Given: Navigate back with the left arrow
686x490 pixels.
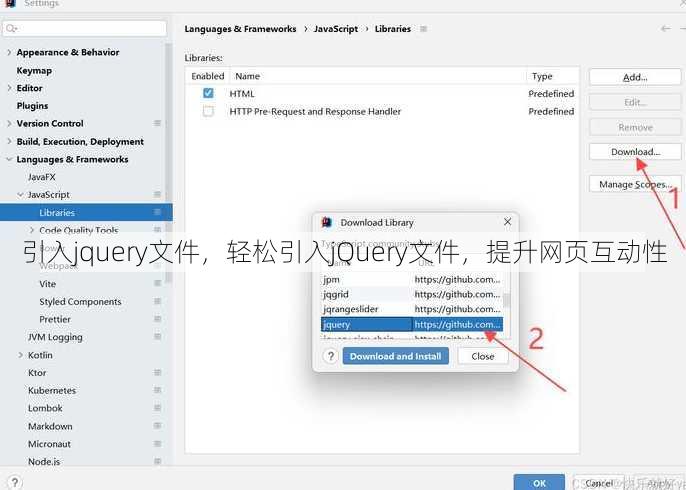Looking at the screenshot, I should [665, 29].
